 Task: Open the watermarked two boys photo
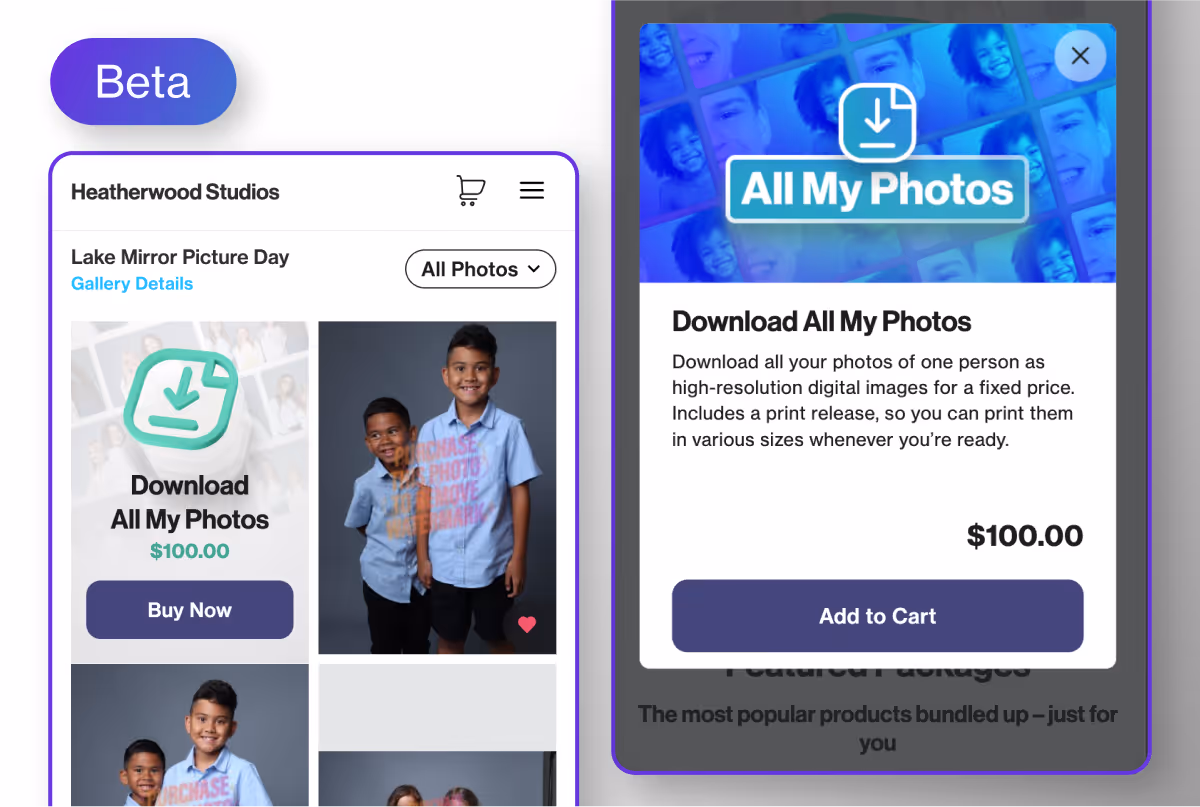437,487
